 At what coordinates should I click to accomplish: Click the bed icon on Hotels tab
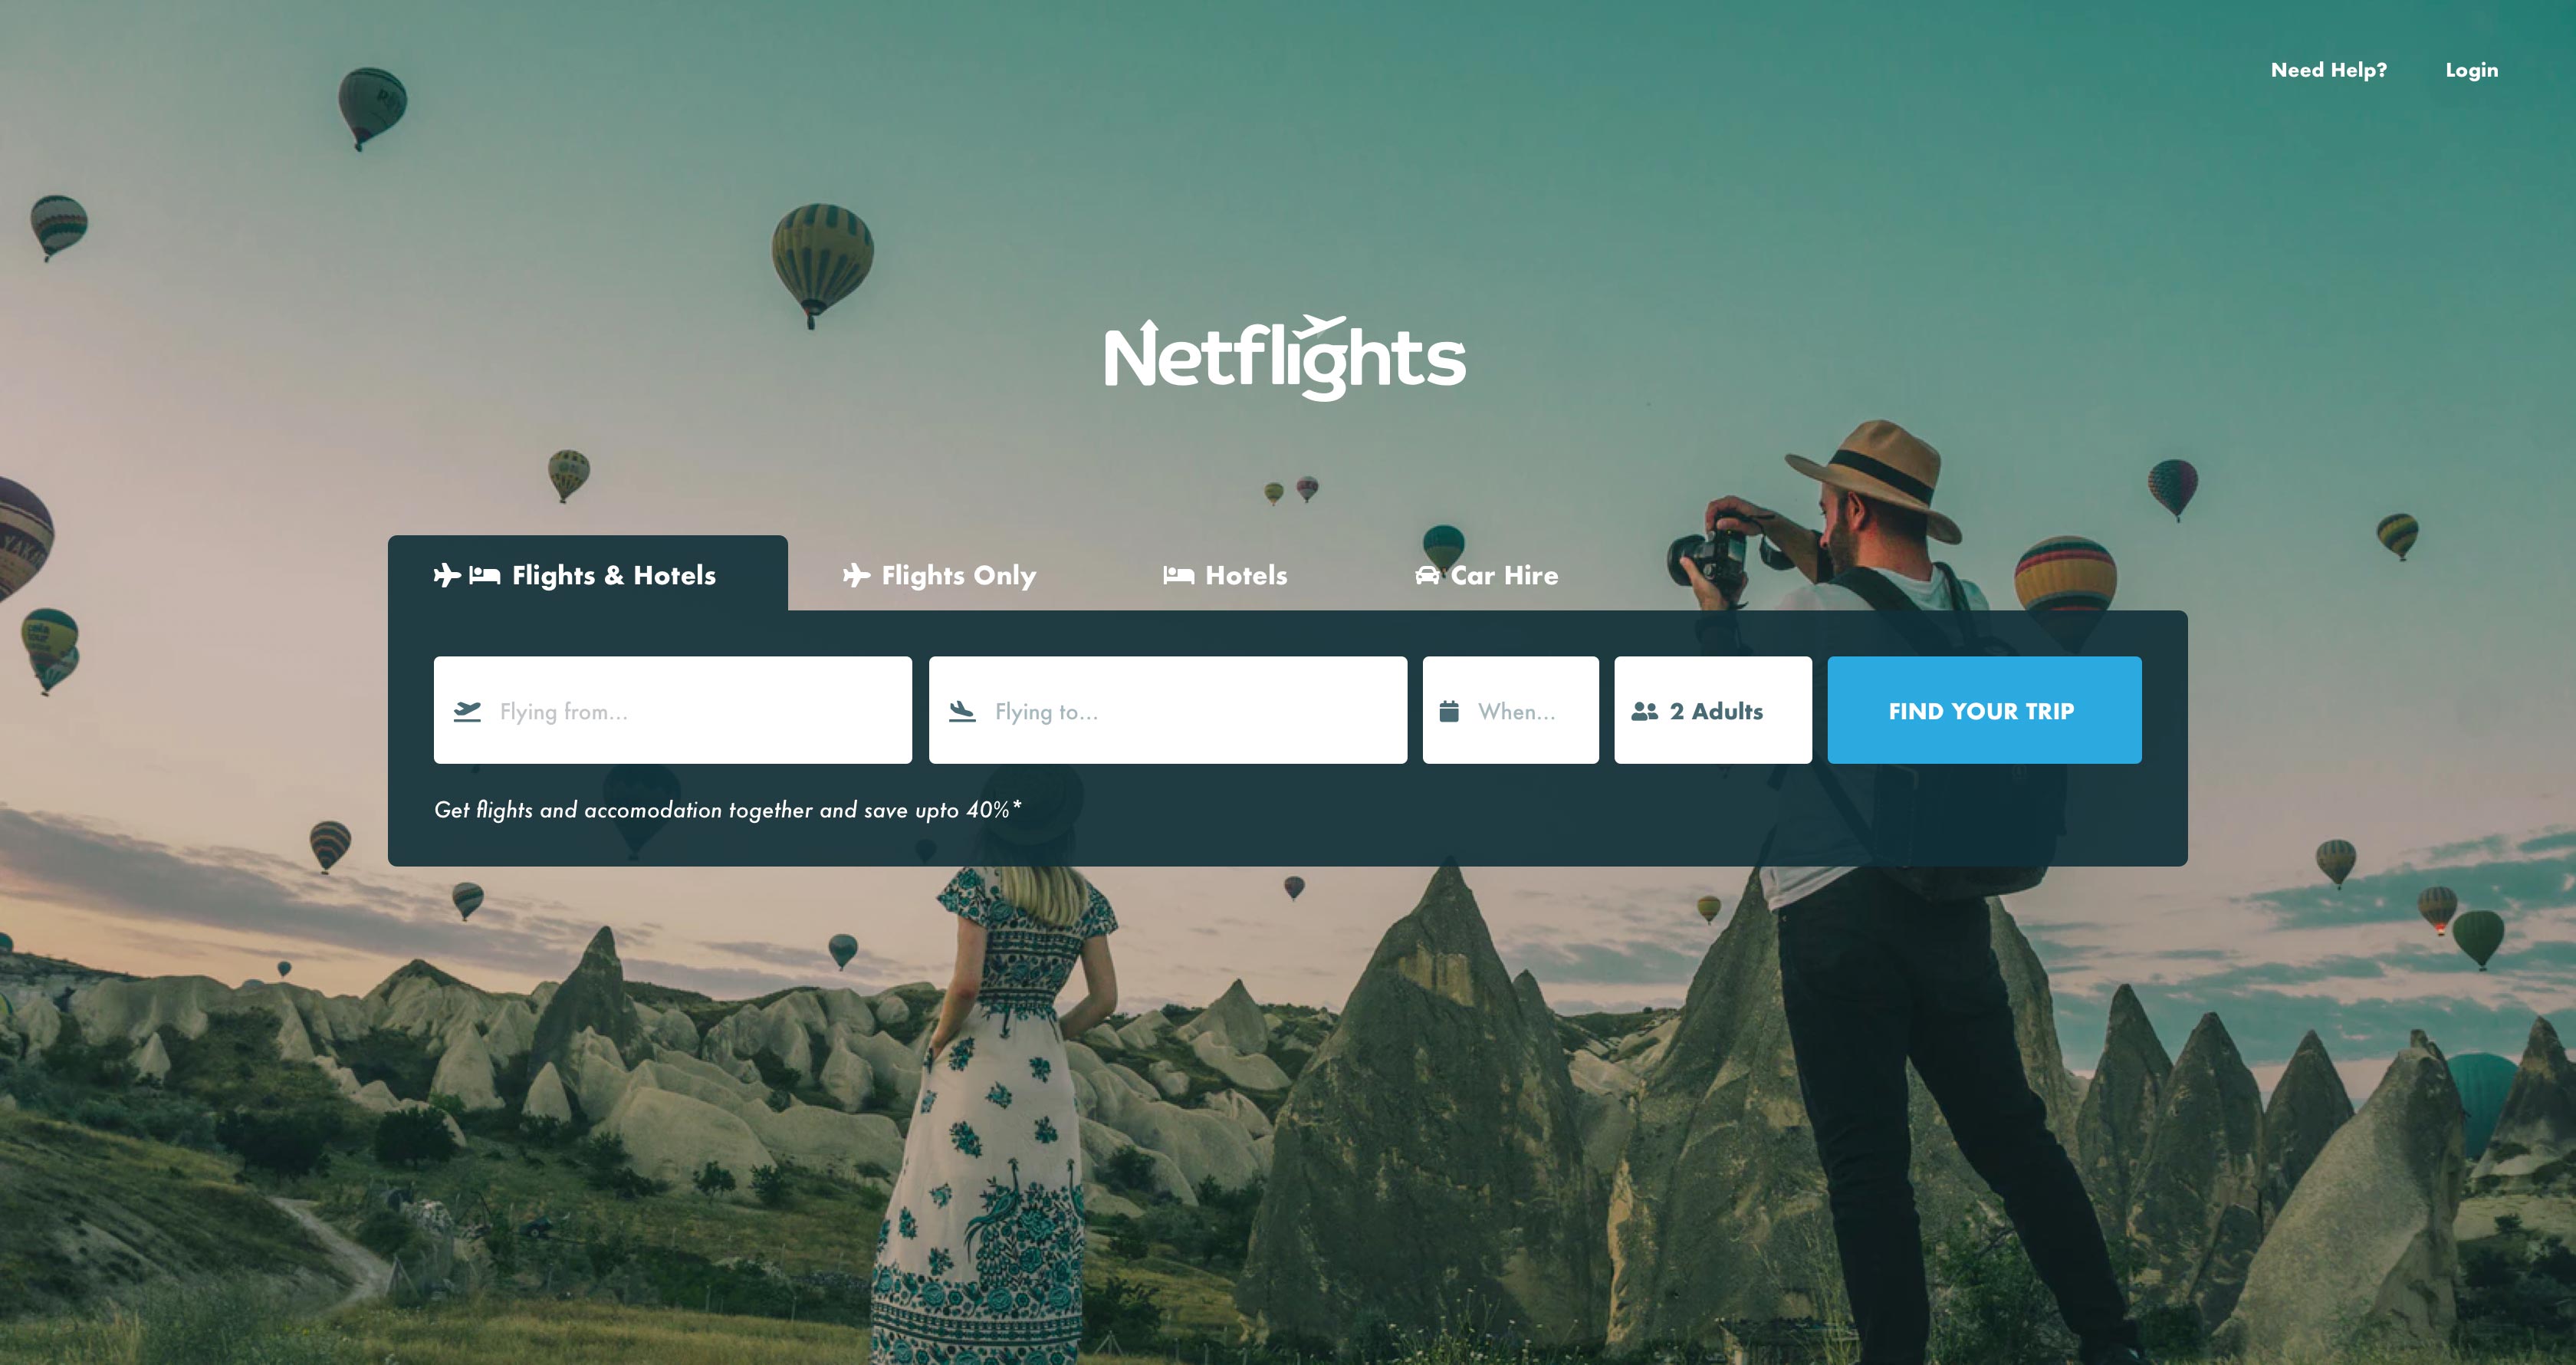pyautogui.click(x=1179, y=575)
